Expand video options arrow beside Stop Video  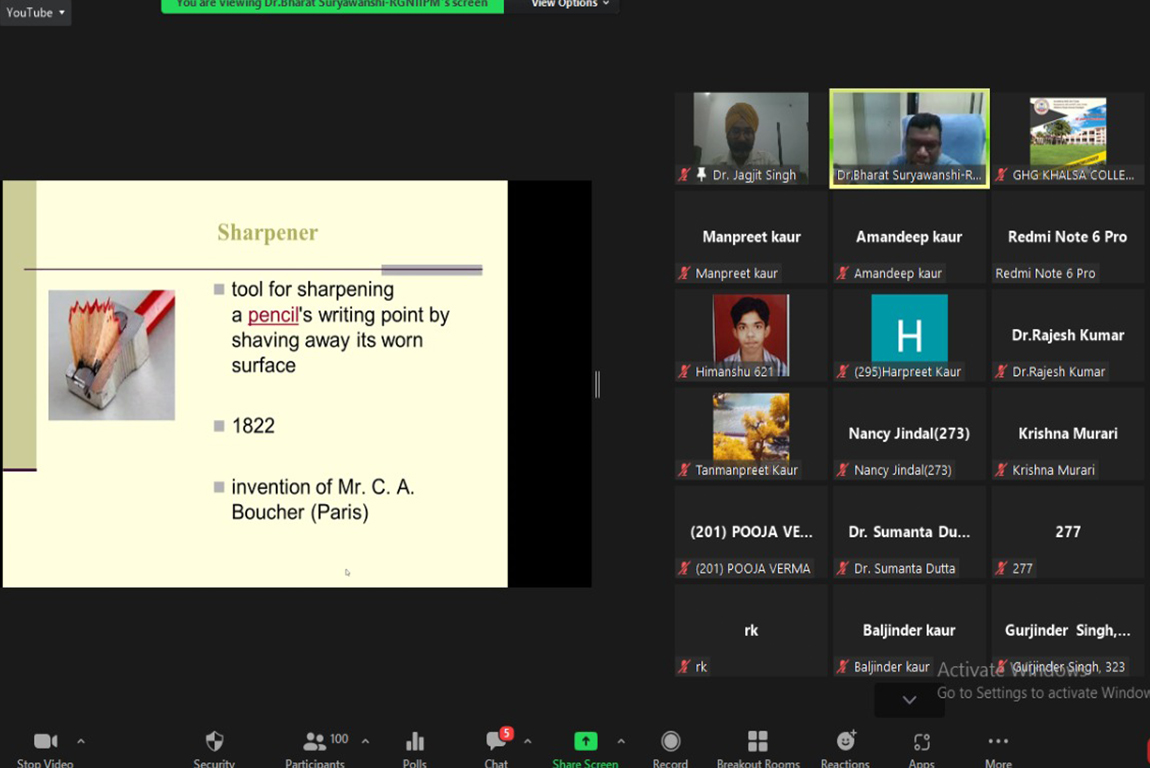click(x=81, y=741)
